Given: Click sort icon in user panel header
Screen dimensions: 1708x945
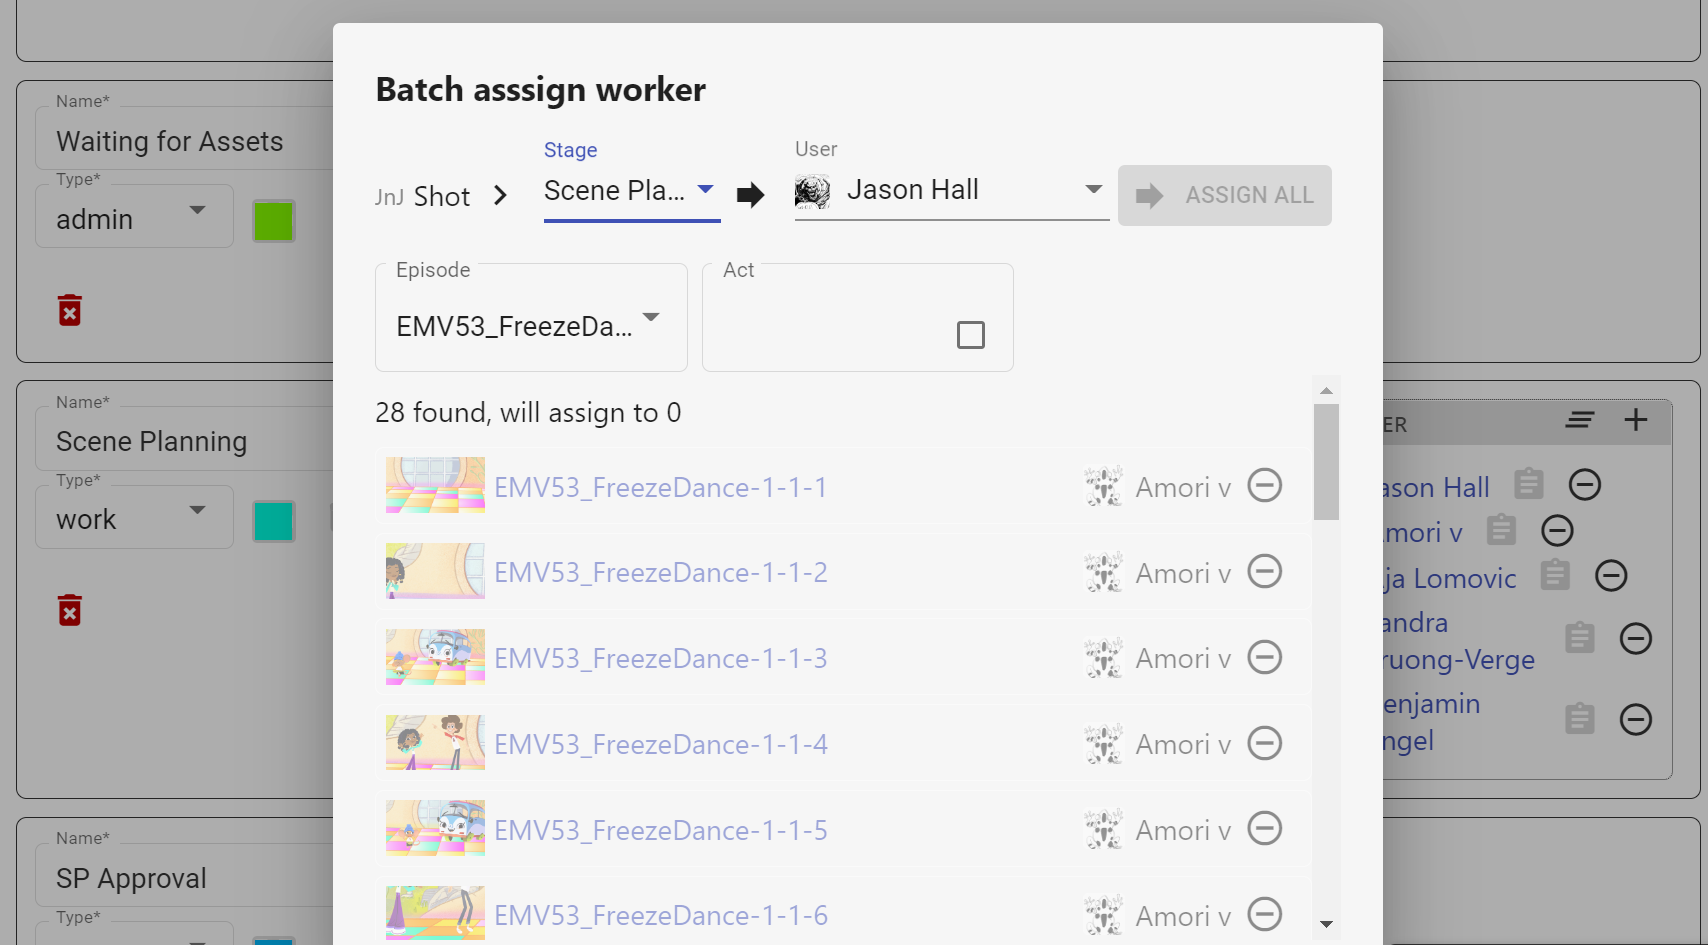Looking at the screenshot, I should (1580, 420).
